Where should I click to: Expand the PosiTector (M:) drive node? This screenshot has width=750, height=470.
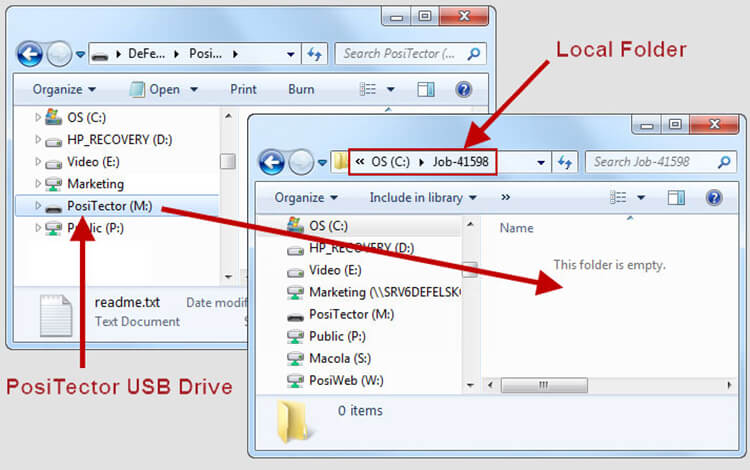(x=39, y=206)
